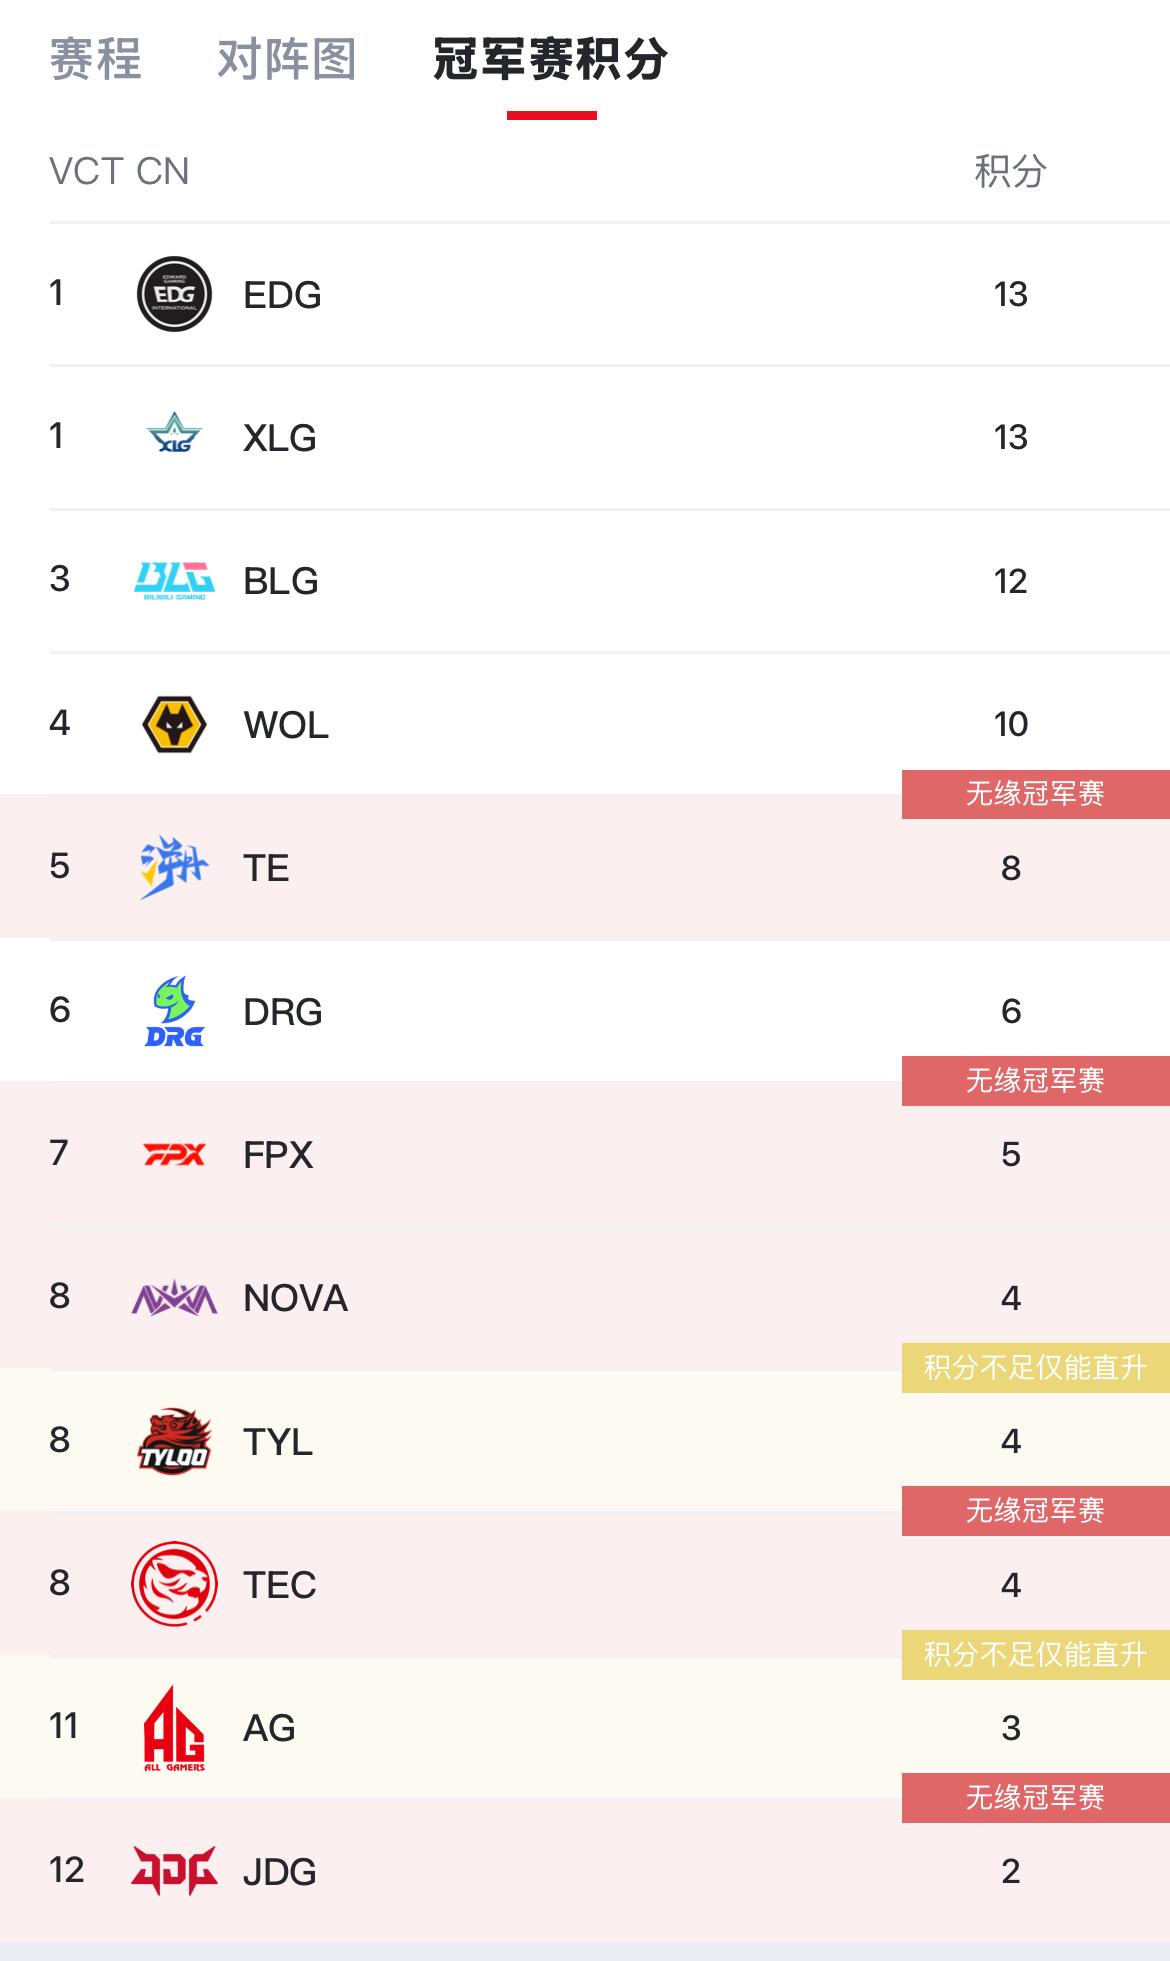Click the EDG team name
1170x1961 pixels.
[x=282, y=295]
